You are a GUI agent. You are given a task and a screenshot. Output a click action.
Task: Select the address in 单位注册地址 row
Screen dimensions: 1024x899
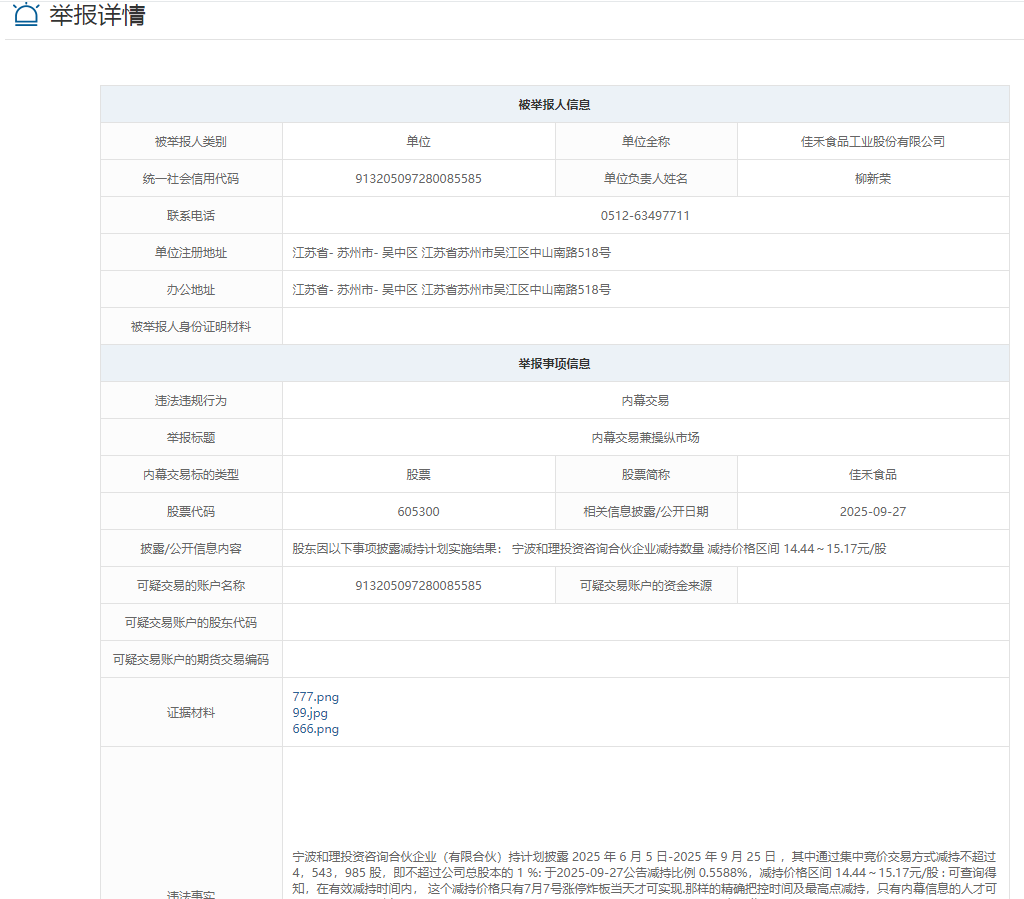(x=451, y=253)
